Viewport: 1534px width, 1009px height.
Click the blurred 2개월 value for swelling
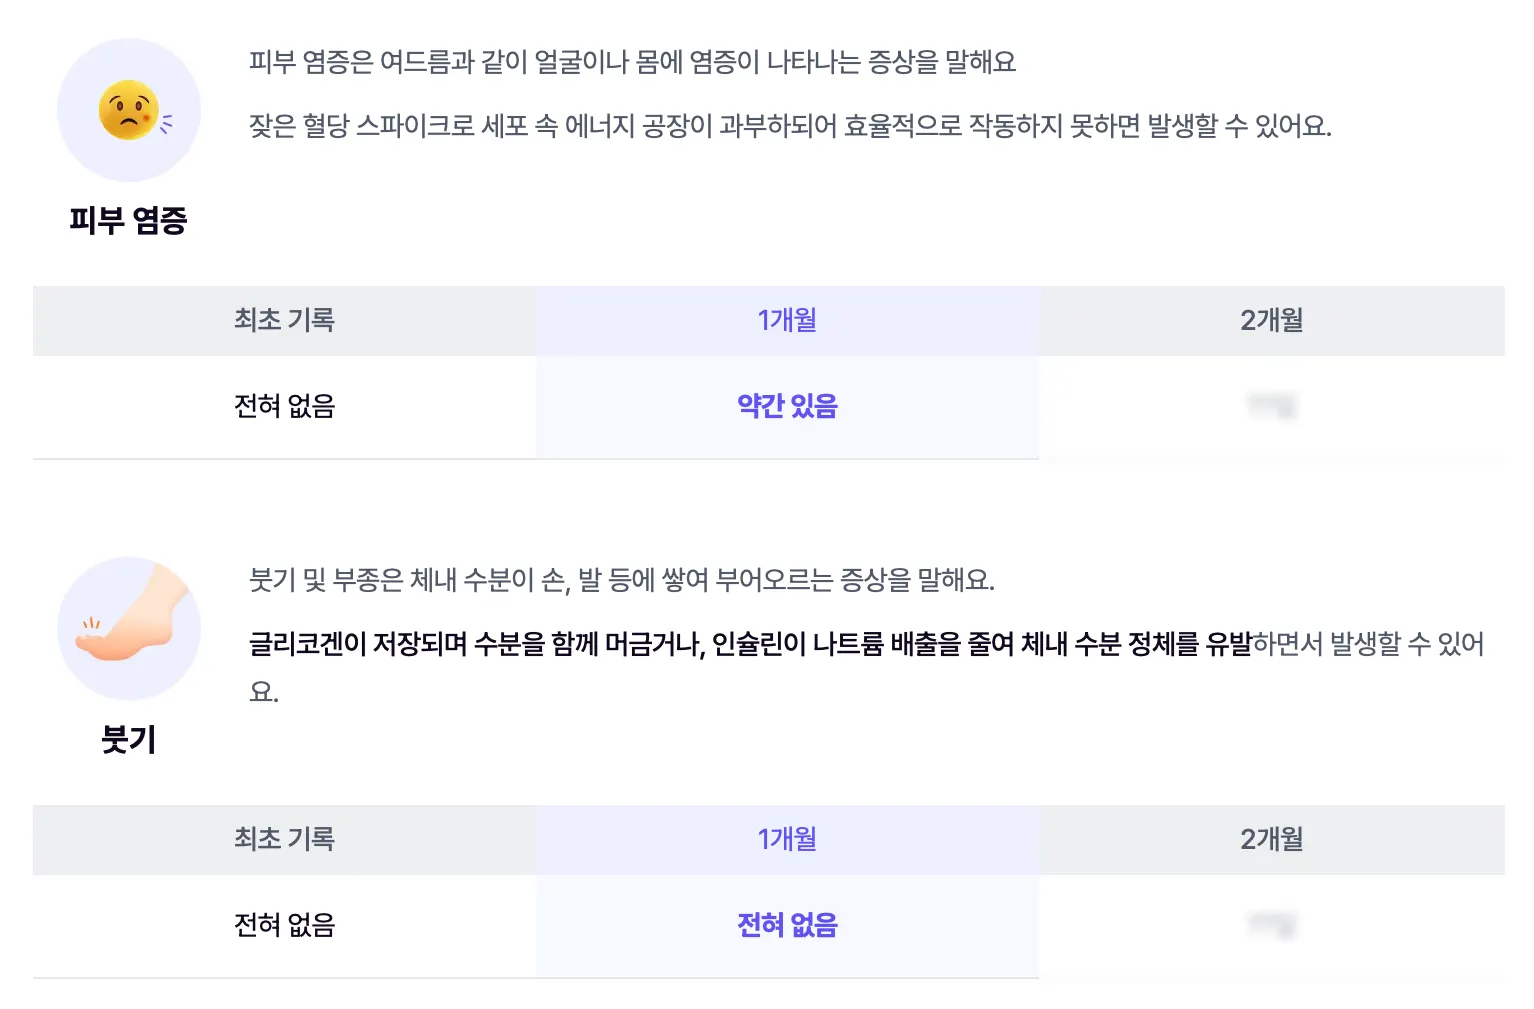[1272, 925]
